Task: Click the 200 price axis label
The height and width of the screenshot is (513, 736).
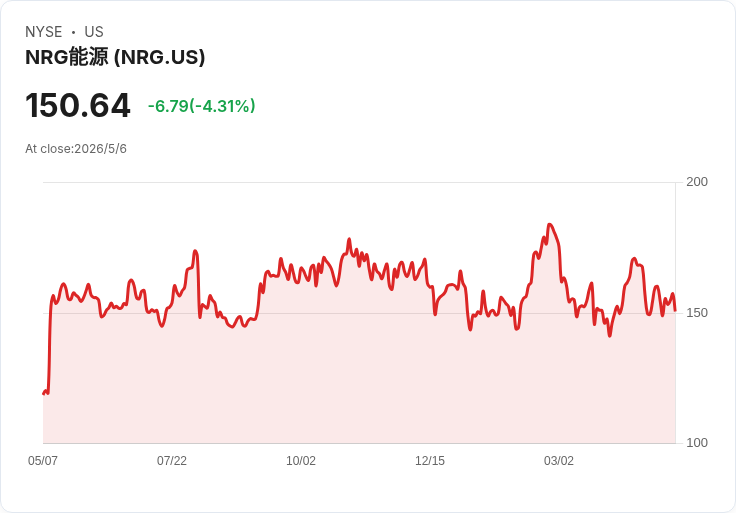Action: [x=697, y=182]
